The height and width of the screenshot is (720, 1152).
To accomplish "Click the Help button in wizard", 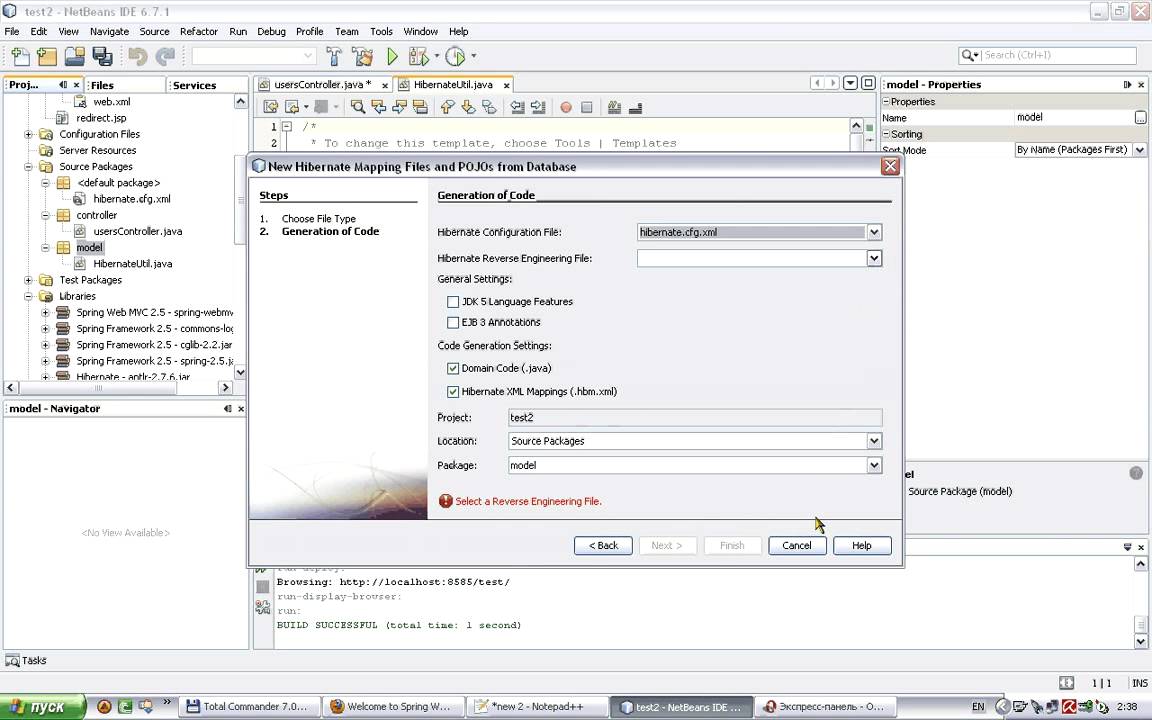I will (x=862, y=545).
